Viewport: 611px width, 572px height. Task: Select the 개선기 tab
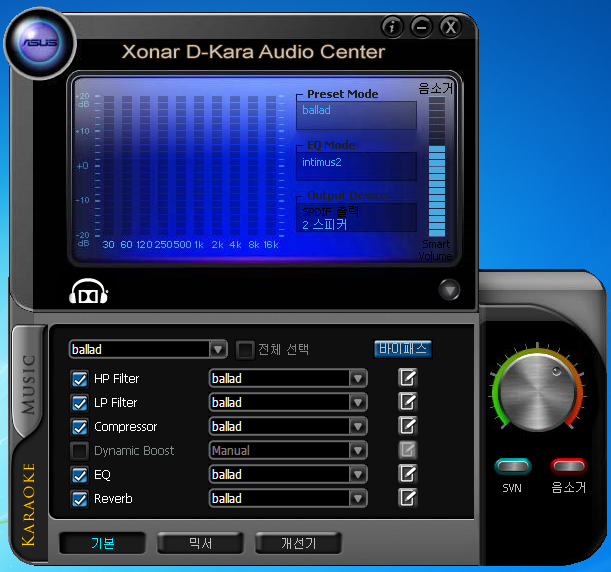coord(298,543)
